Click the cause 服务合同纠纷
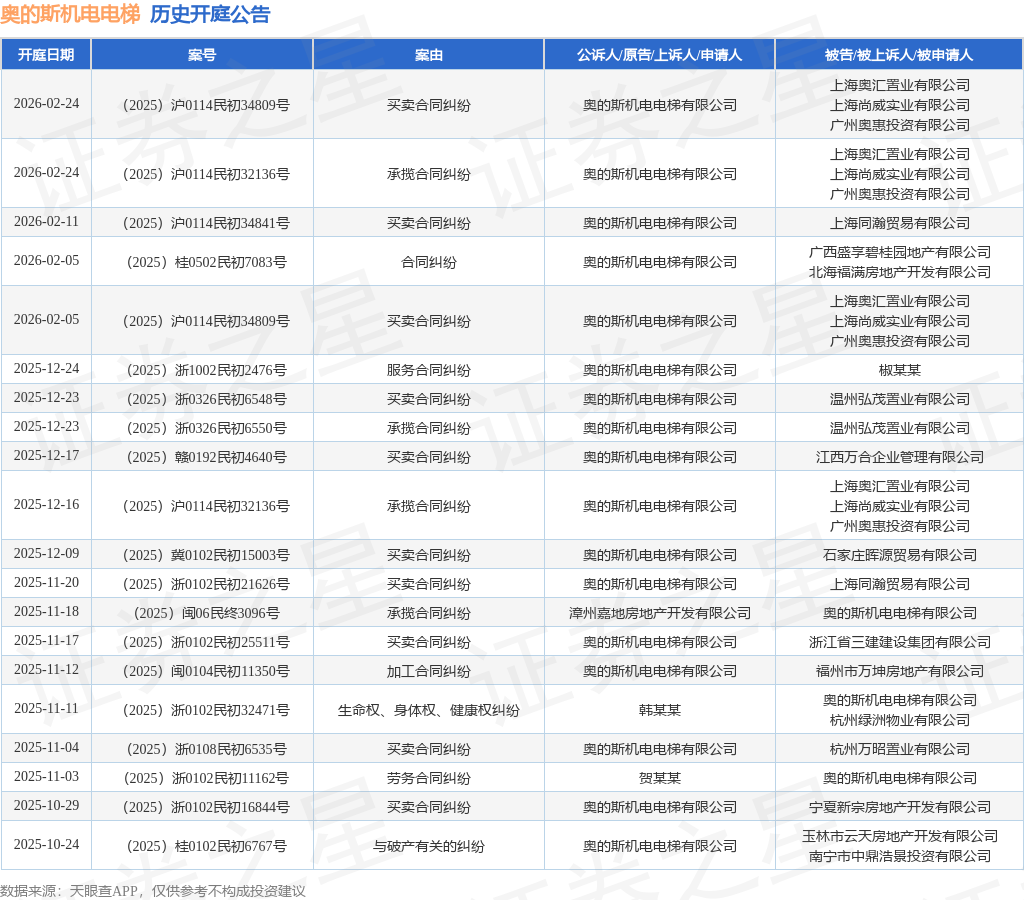Screen dimensions: 1024x900 [x=428, y=370]
